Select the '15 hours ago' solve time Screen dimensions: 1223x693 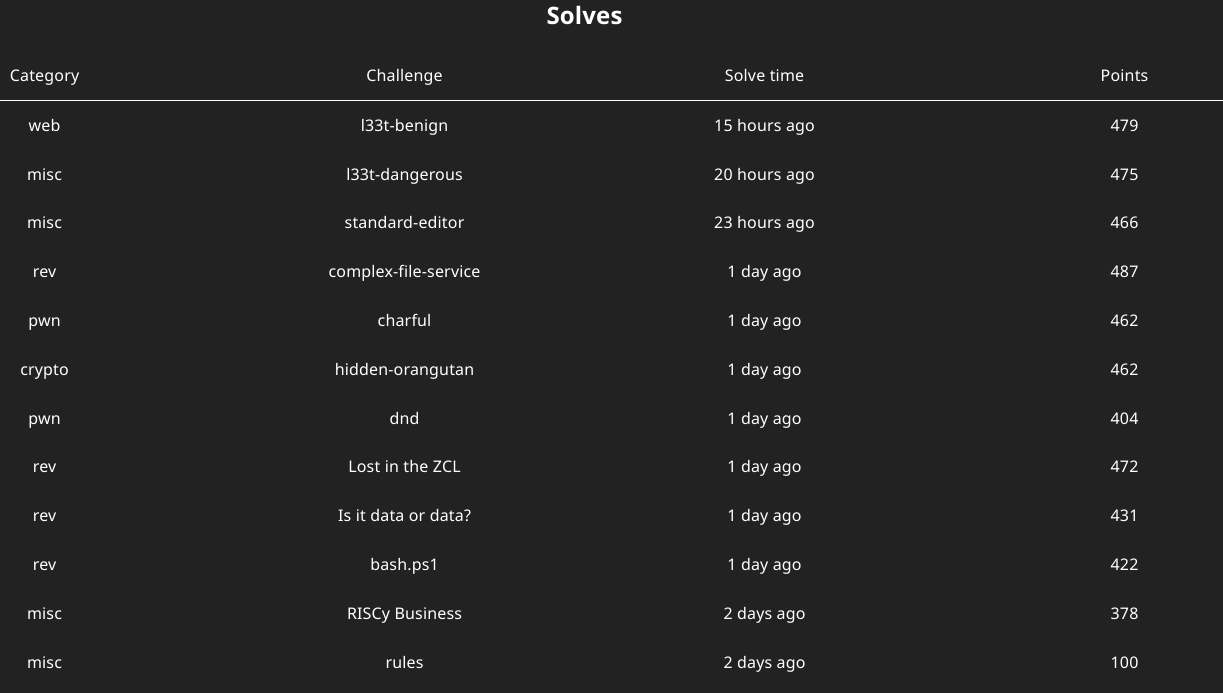764,125
